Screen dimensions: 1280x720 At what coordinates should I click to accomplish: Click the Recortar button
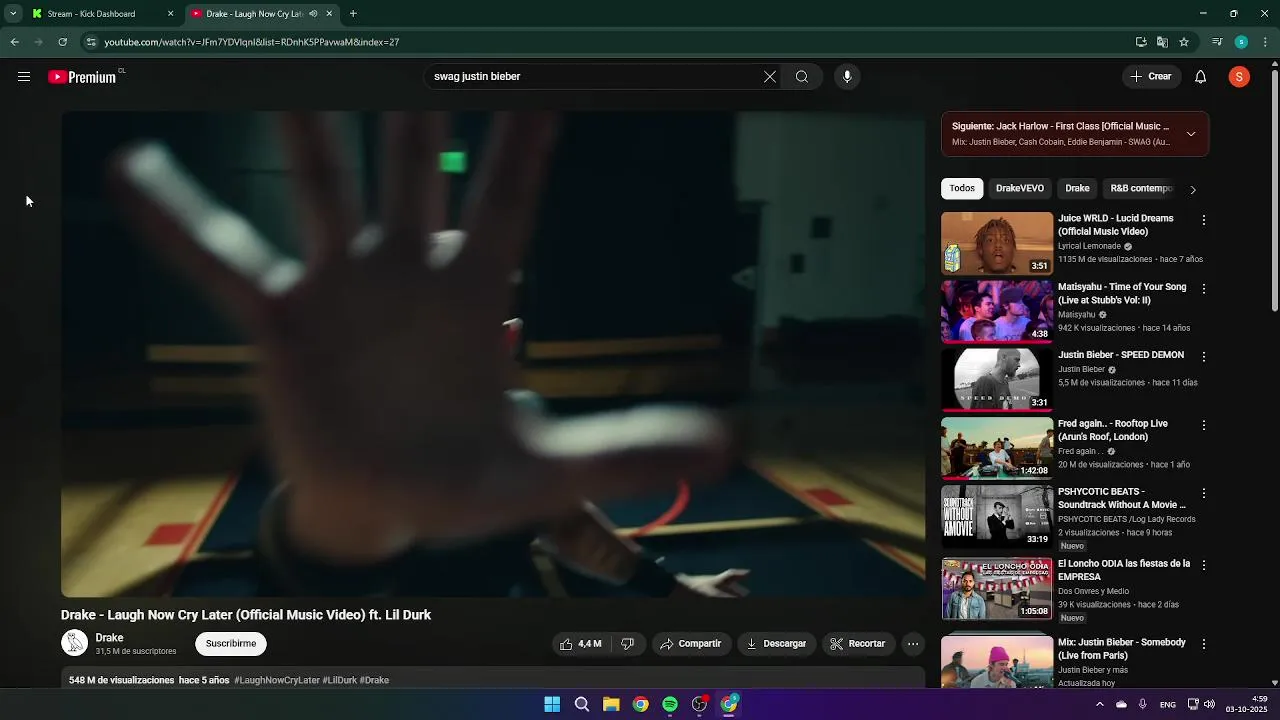click(858, 644)
